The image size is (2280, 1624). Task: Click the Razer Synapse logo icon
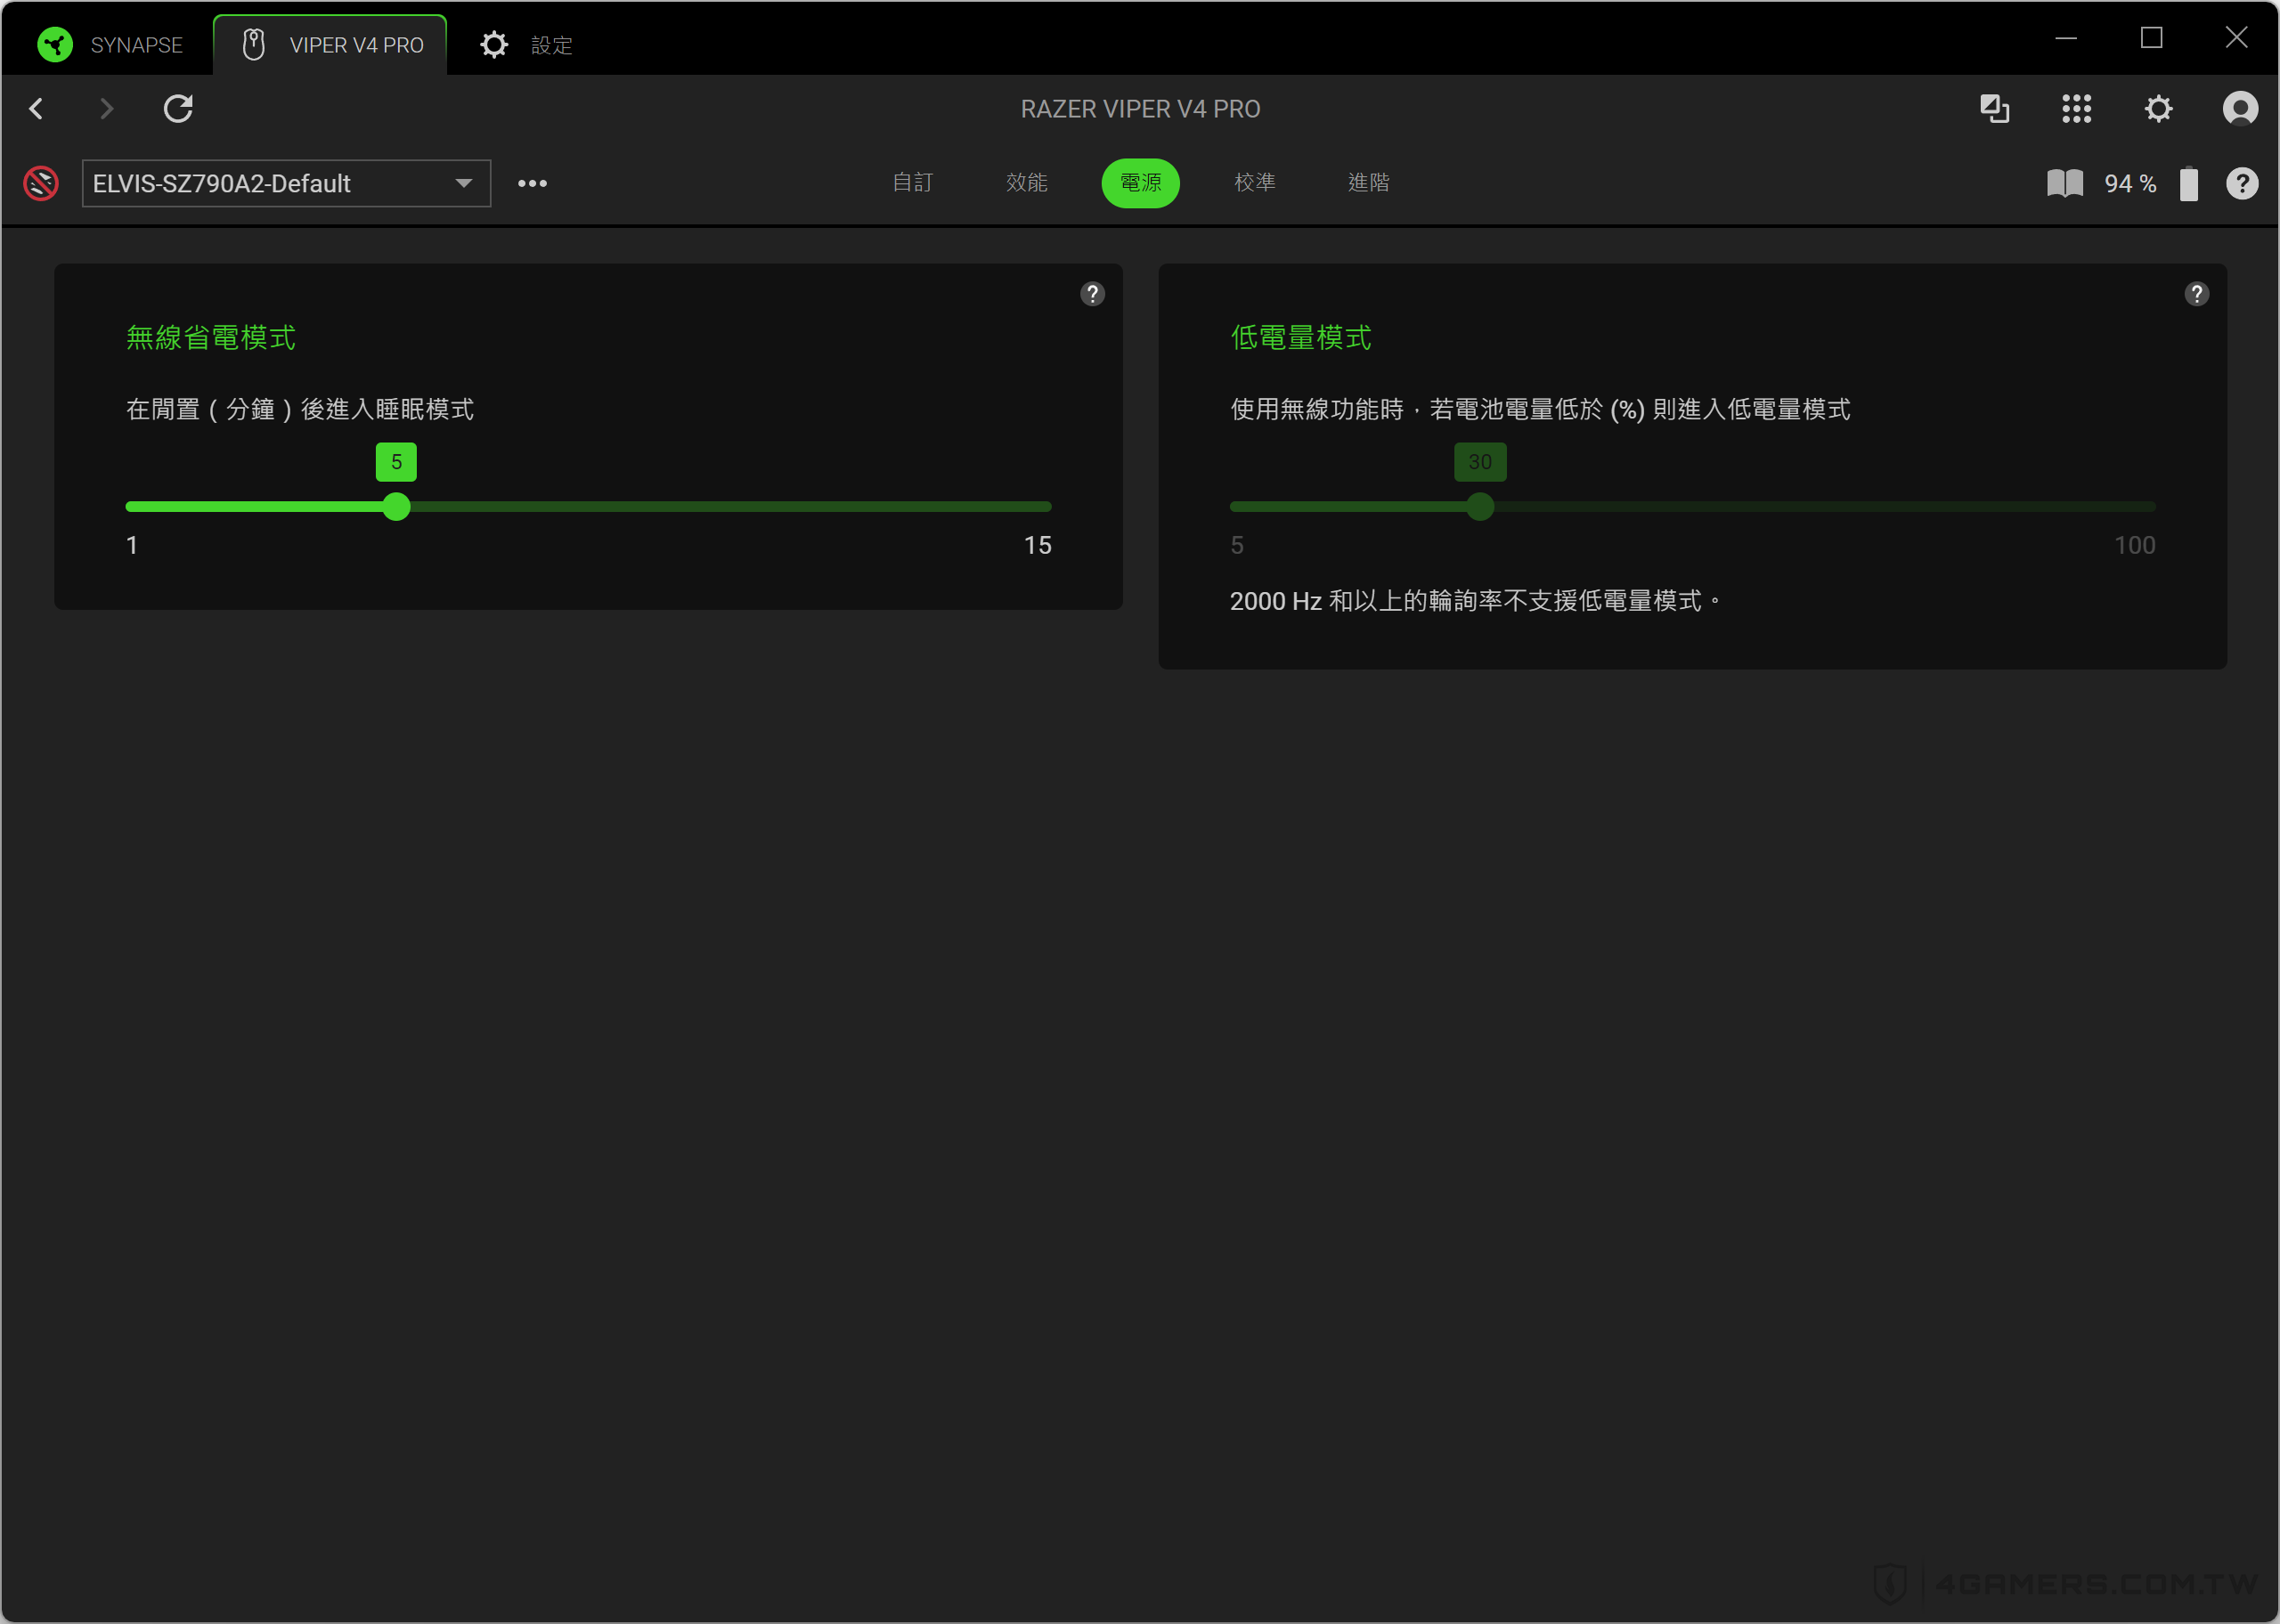click(x=55, y=45)
